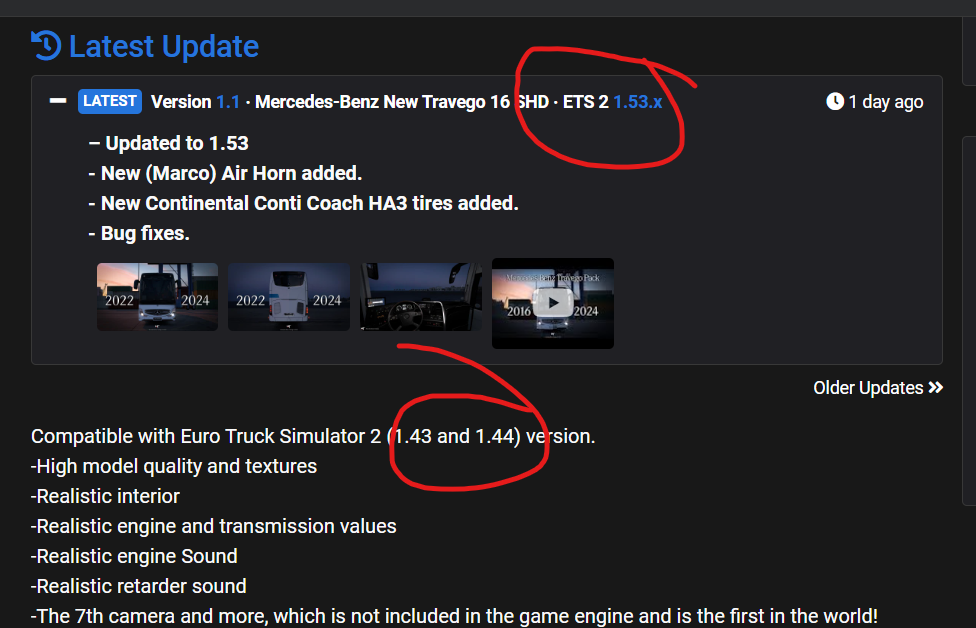
Task: Open the 1.53.x game version link
Action: tap(637, 101)
